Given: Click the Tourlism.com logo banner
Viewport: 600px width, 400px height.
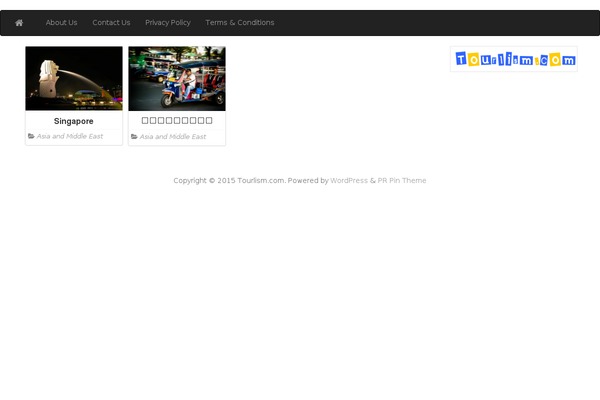Looking at the screenshot, I should click(x=514, y=59).
